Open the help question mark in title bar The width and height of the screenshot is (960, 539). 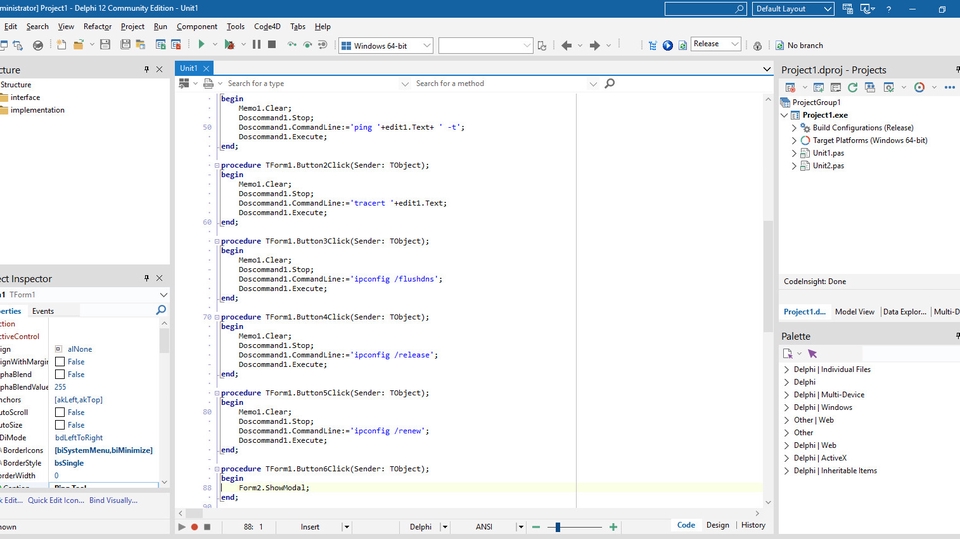(x=888, y=9)
